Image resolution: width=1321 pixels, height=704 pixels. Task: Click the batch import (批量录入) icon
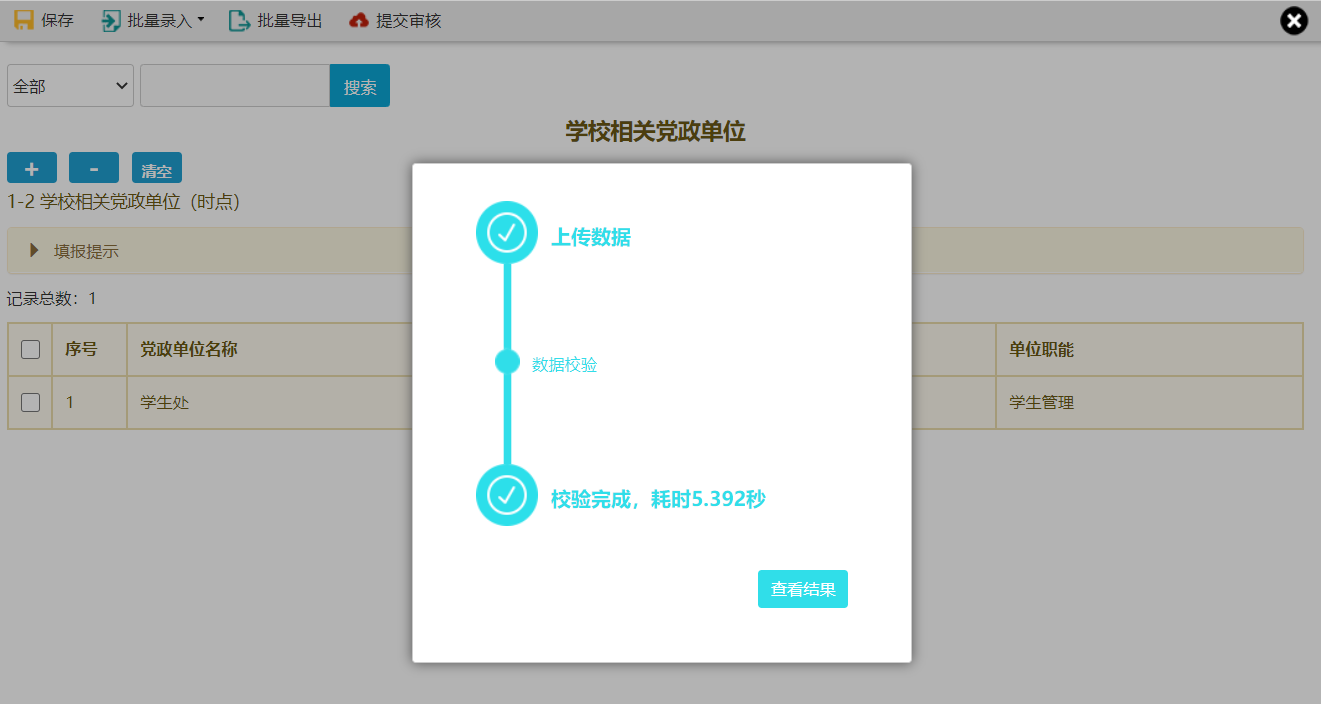point(111,20)
